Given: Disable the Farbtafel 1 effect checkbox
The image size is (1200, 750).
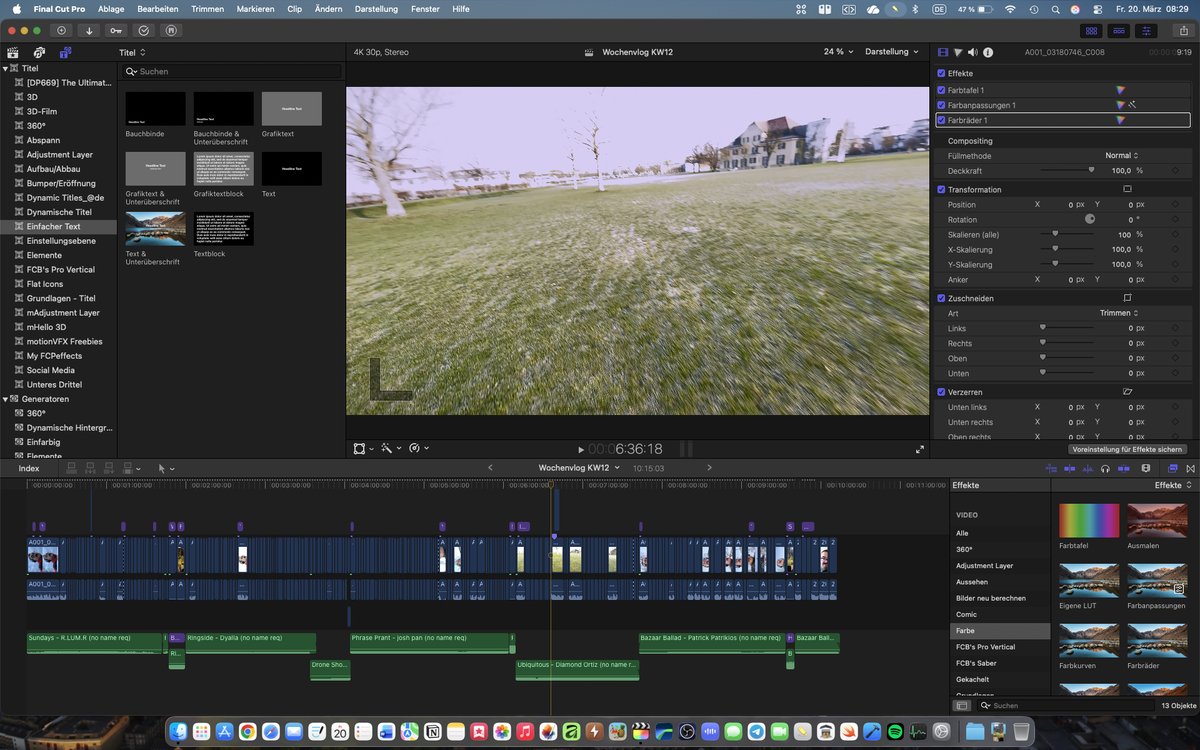Looking at the screenshot, I should (941, 90).
